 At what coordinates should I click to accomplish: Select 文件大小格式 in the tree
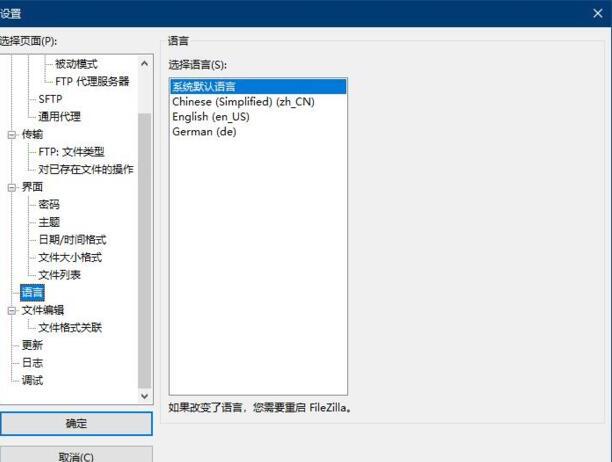[70, 257]
